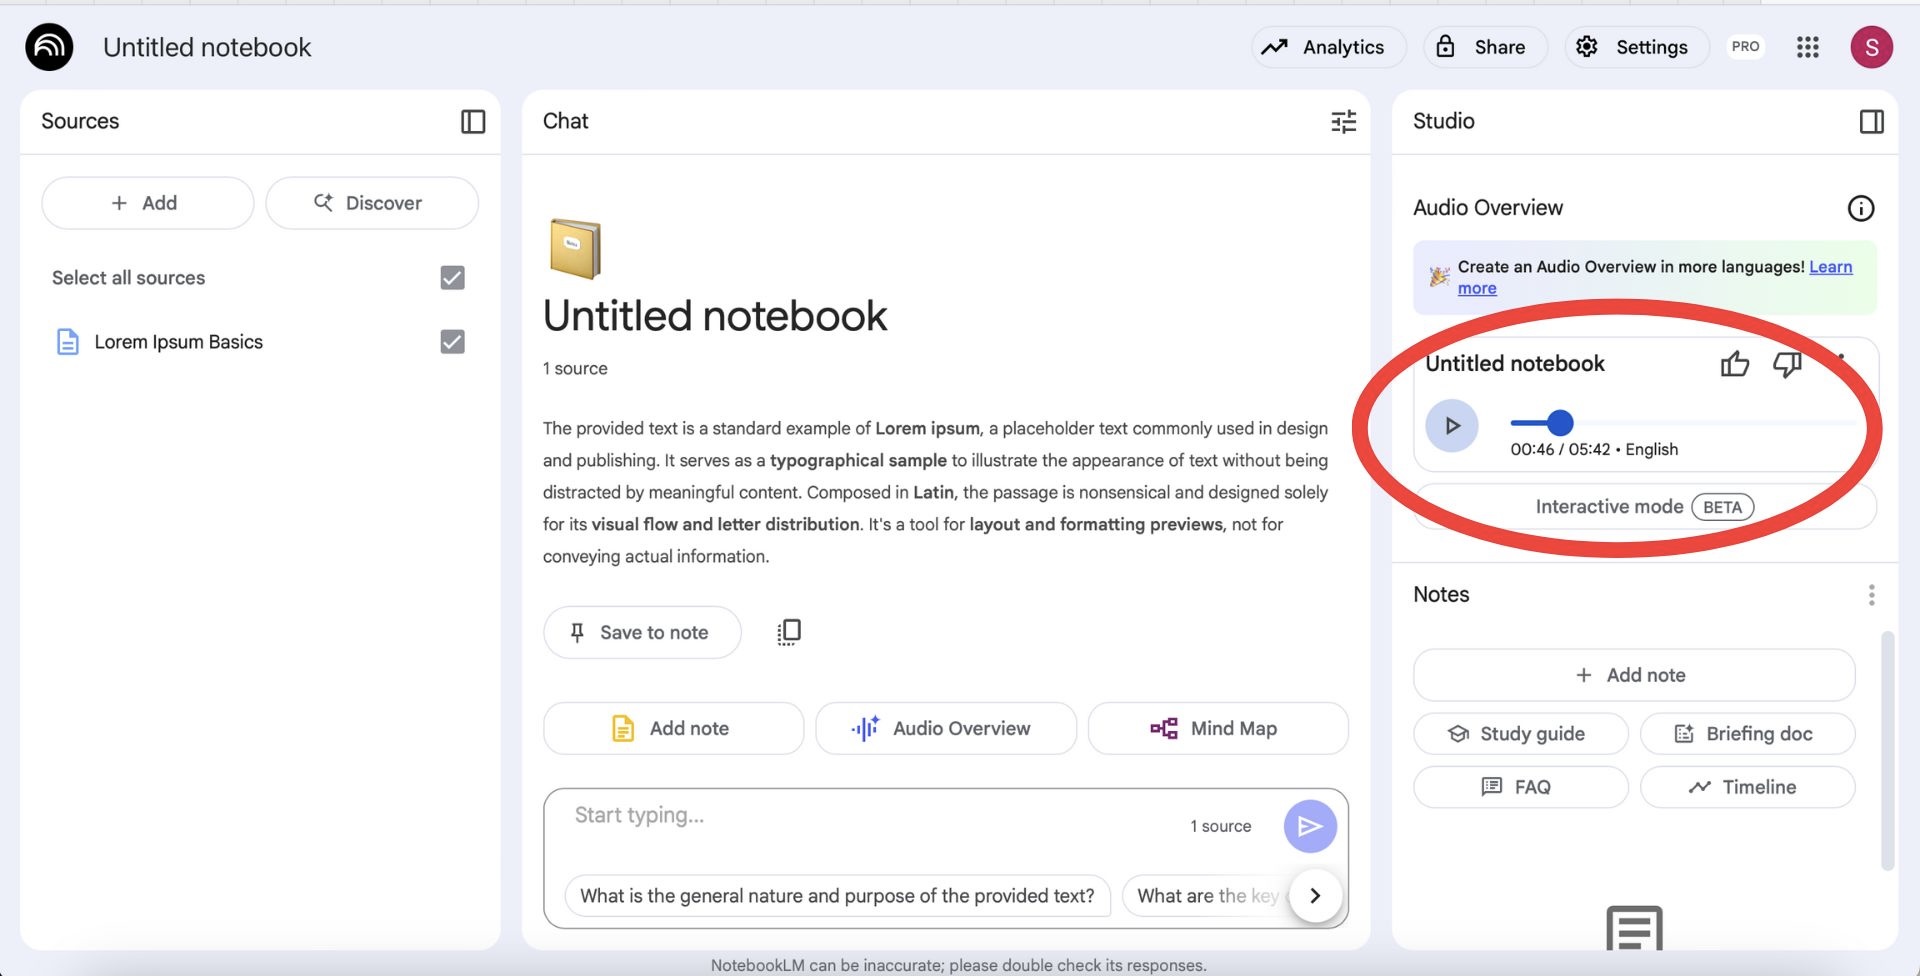Generate Audio Overview from chat panel
The height and width of the screenshot is (979, 1920).
pyautogui.click(x=945, y=730)
